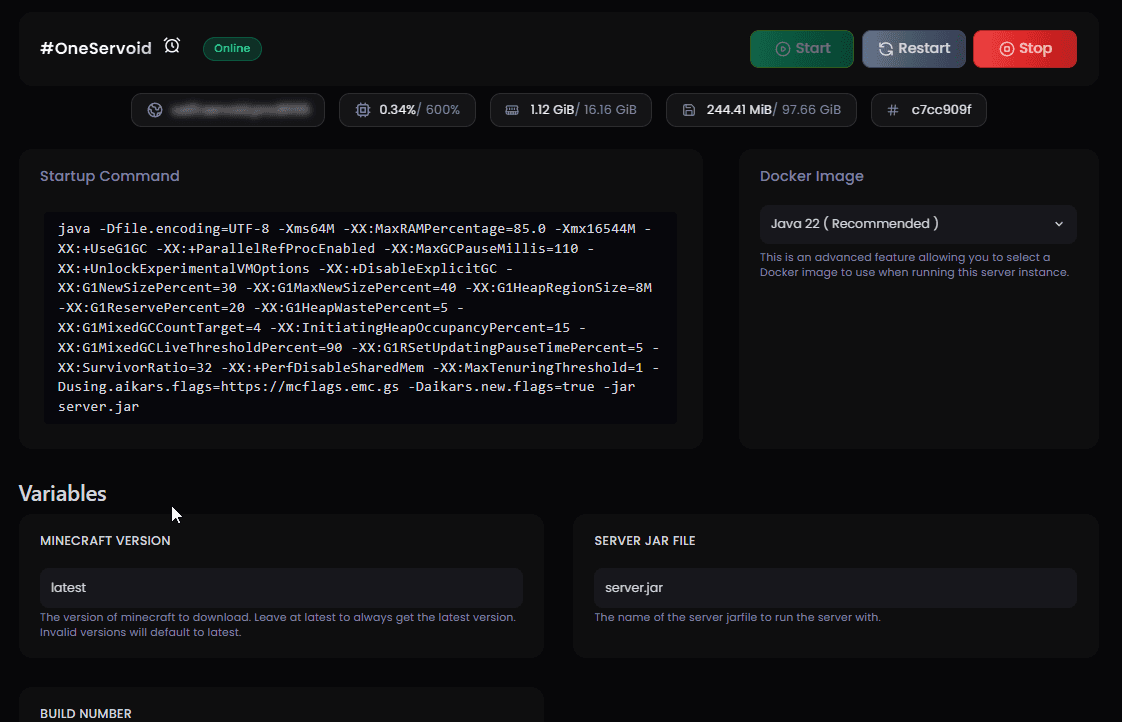Click the startup command code box
The image size is (1122, 722).
[360, 318]
